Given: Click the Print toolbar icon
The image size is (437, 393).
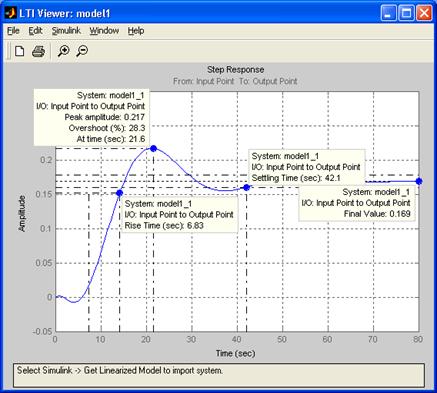Looking at the screenshot, I should (38, 51).
